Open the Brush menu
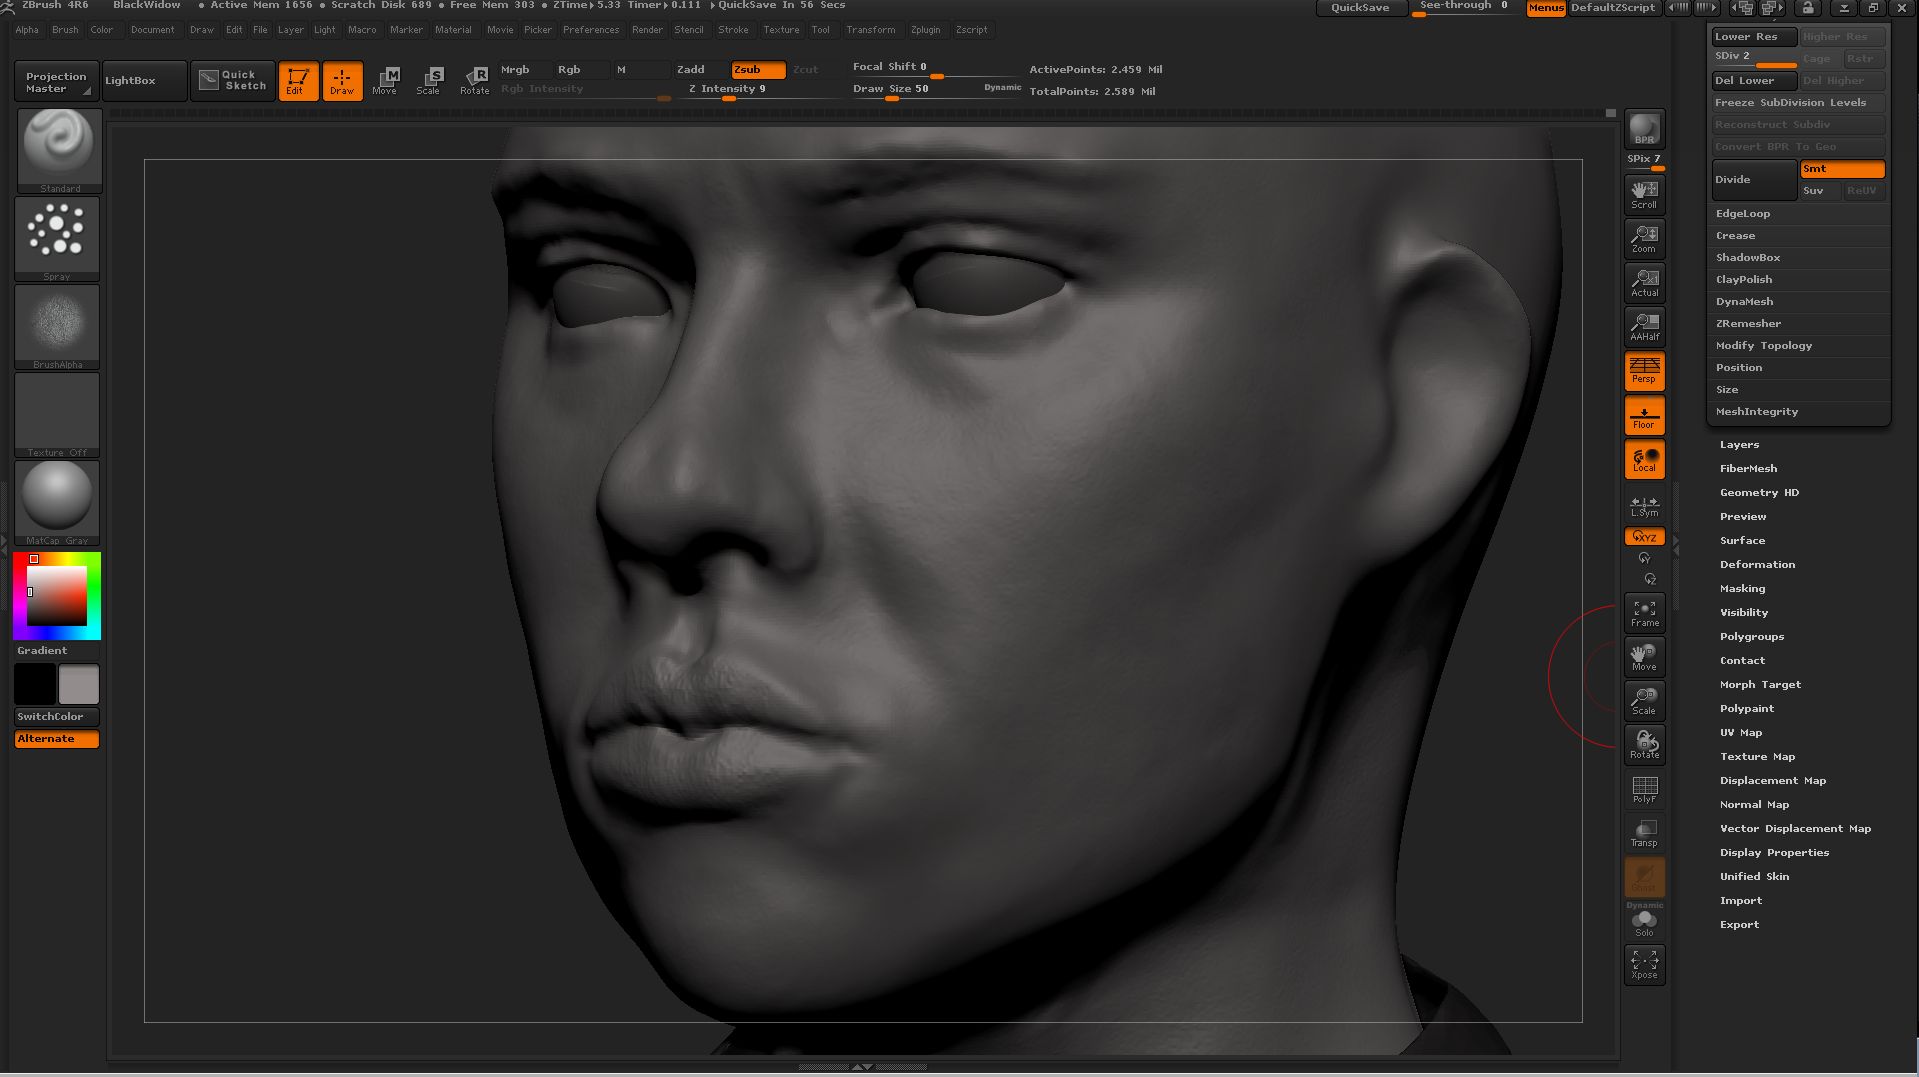The height and width of the screenshot is (1077, 1919). click(65, 30)
